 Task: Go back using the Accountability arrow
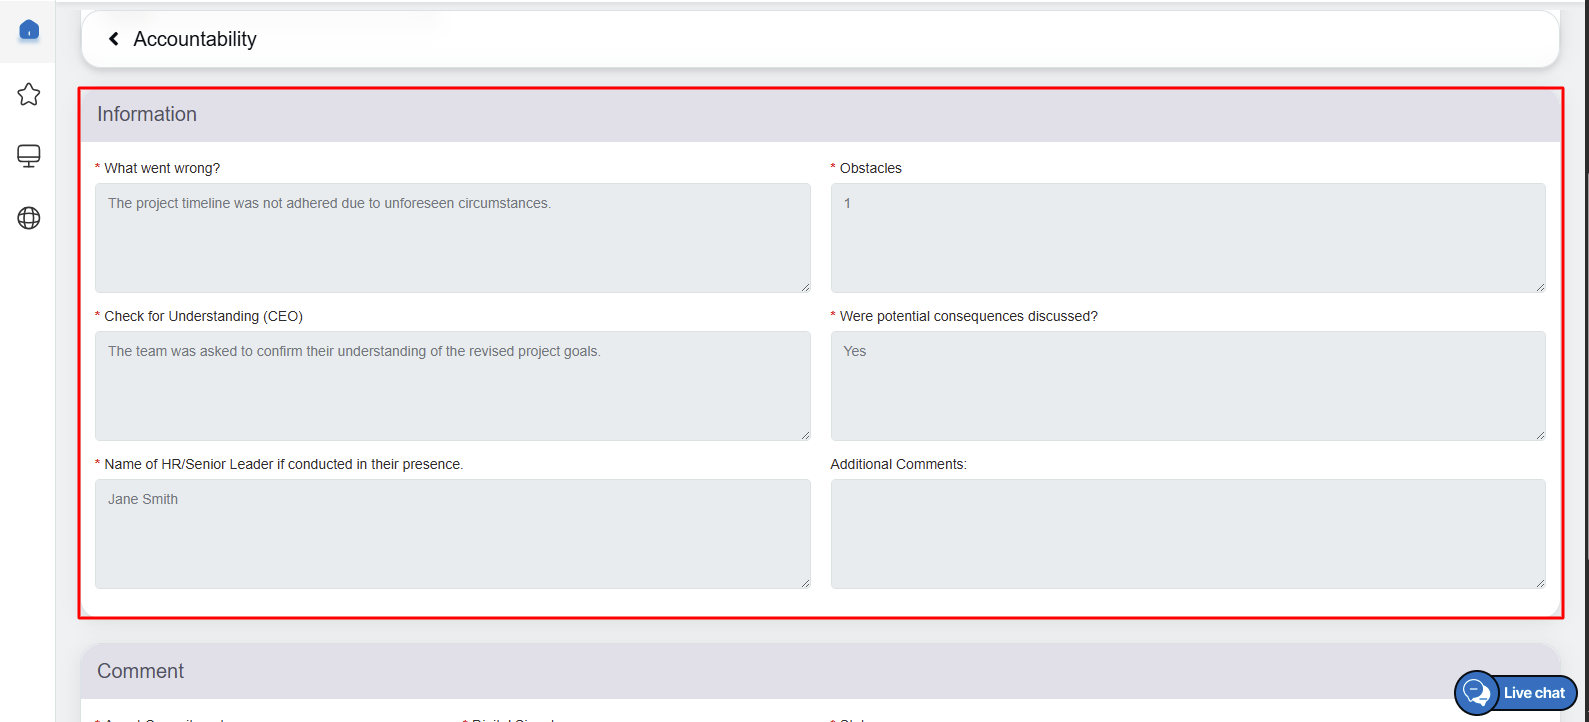click(x=114, y=39)
